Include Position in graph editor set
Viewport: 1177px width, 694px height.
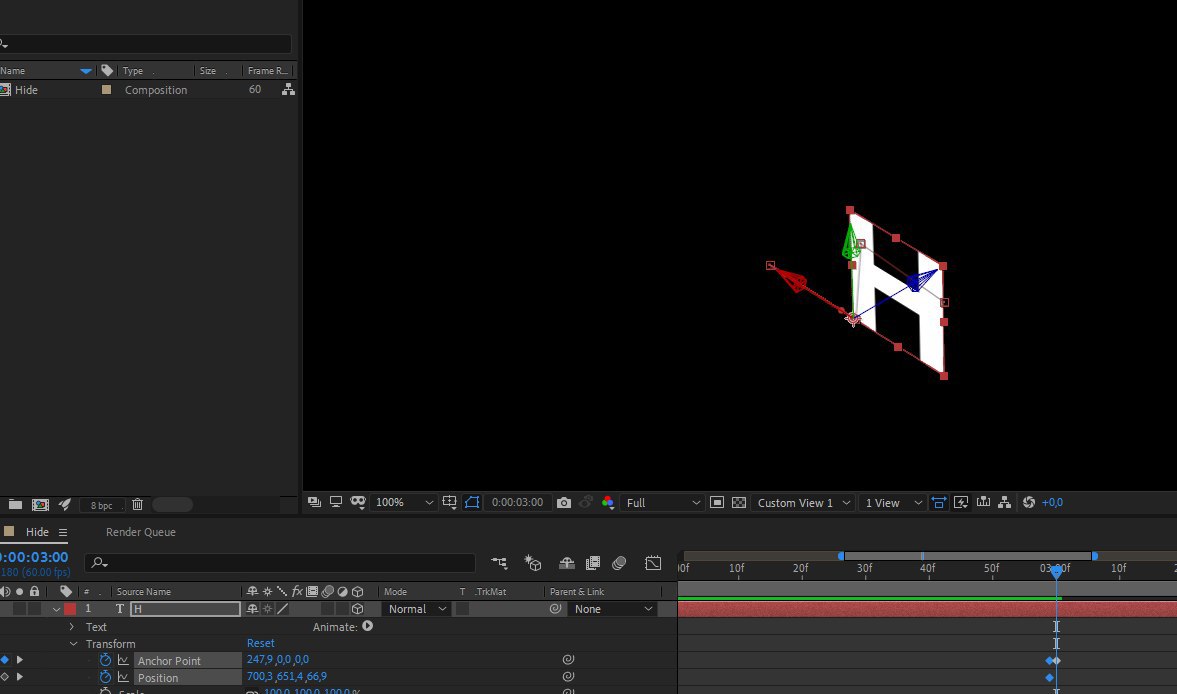pos(123,677)
